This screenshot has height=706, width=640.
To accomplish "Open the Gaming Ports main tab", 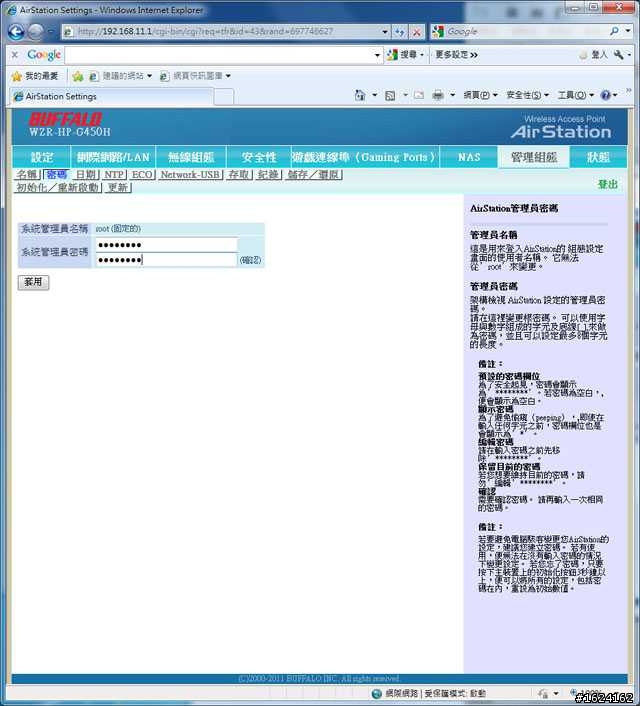I will coord(365,157).
